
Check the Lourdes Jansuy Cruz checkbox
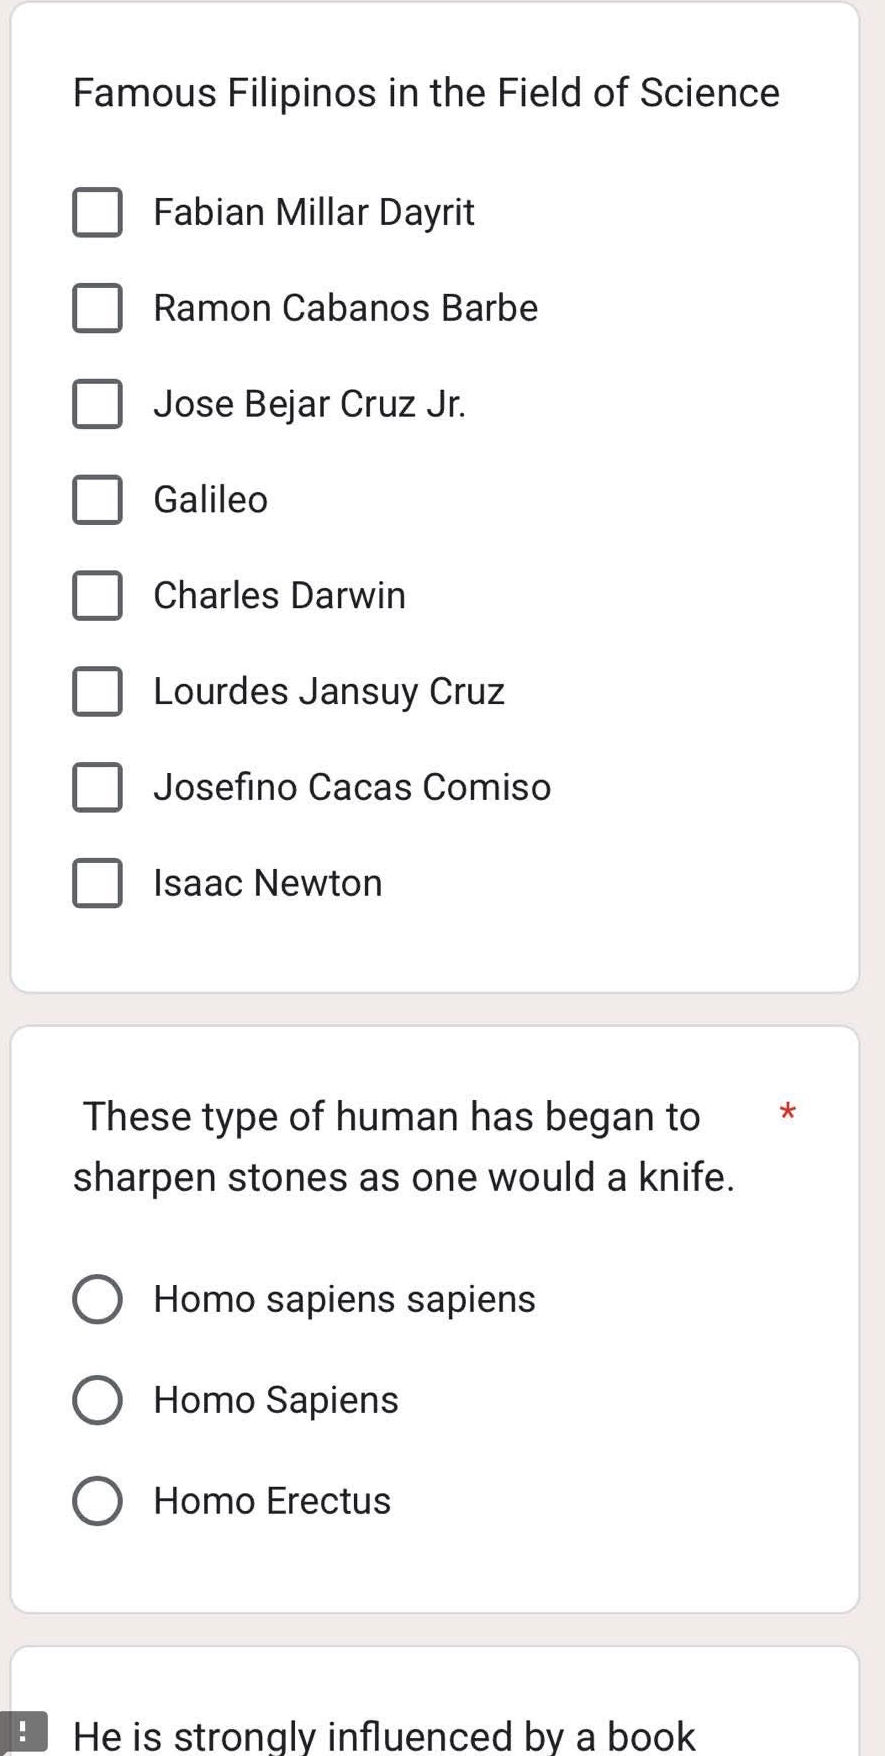tap(97, 691)
